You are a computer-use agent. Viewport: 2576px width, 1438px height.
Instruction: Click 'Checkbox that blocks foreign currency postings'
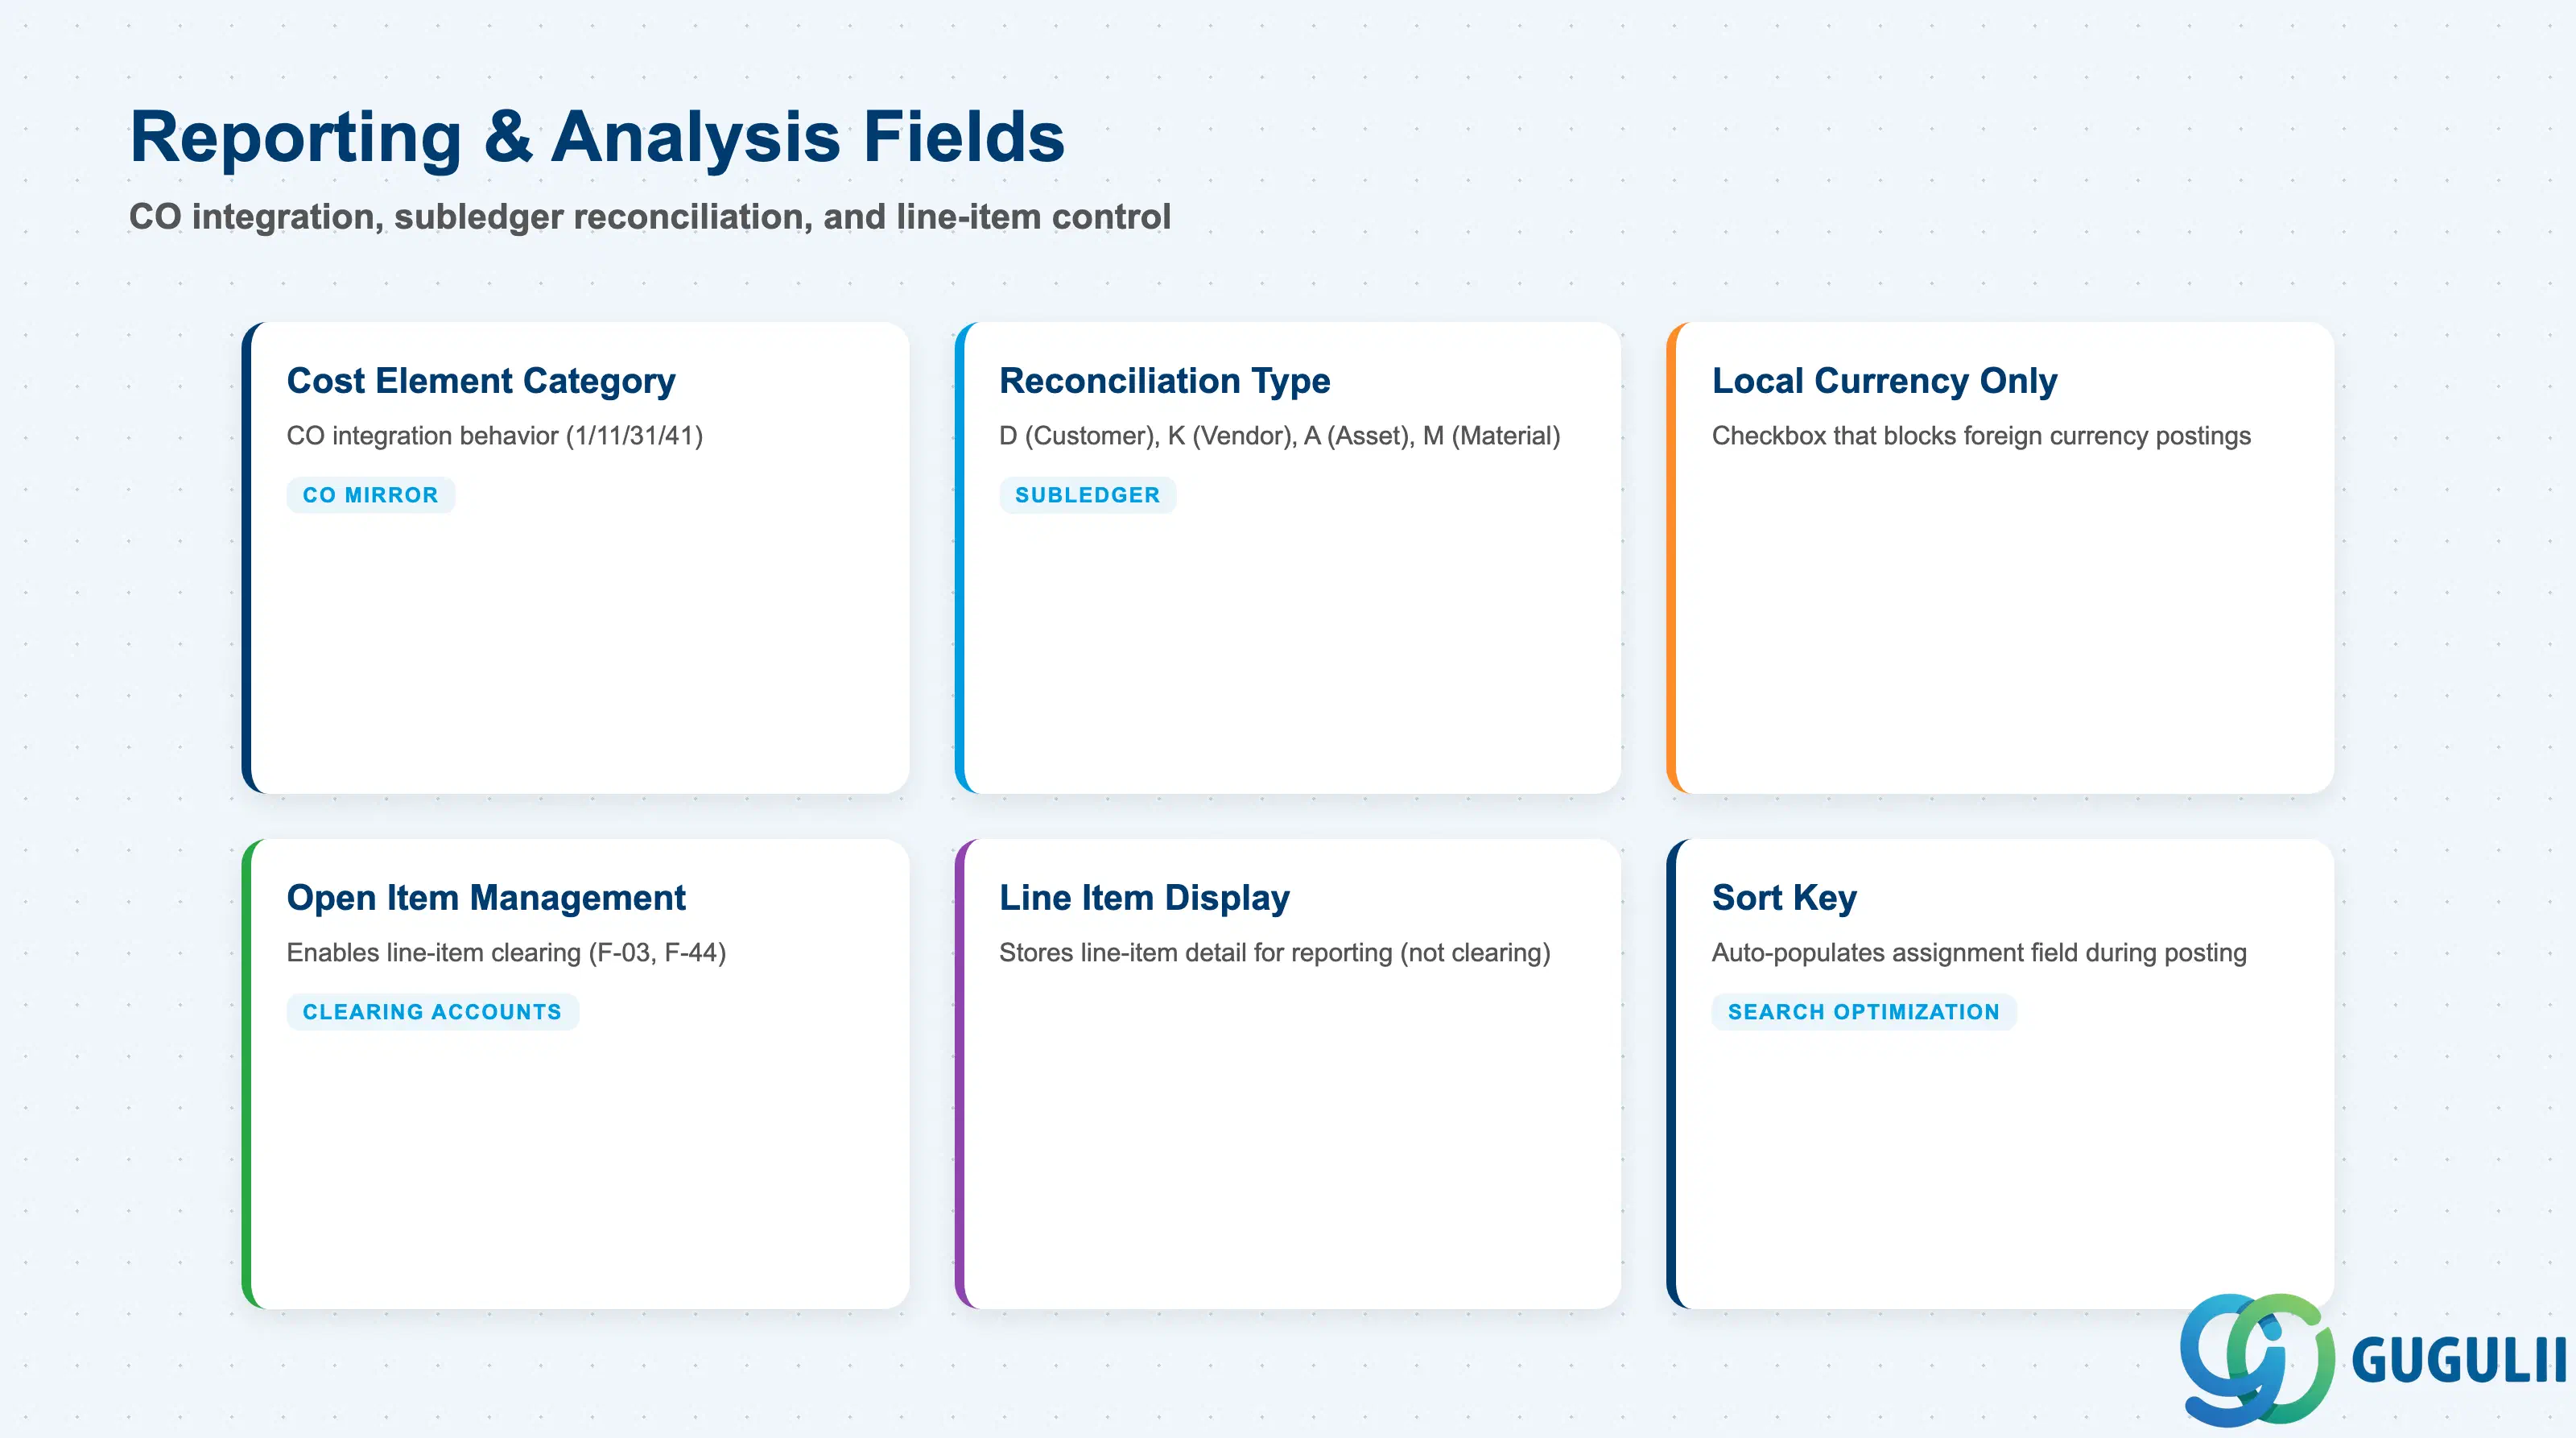[1981, 436]
